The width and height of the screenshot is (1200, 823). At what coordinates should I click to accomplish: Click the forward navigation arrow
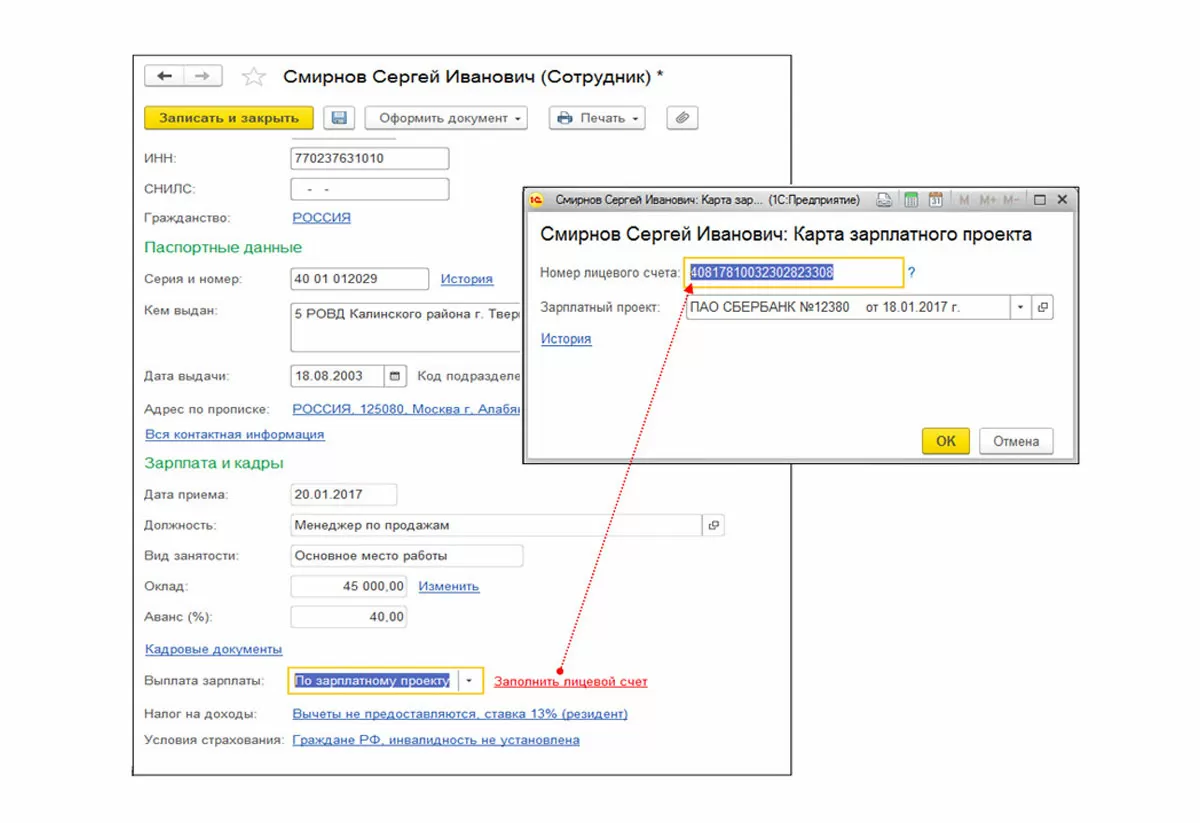tap(203, 77)
